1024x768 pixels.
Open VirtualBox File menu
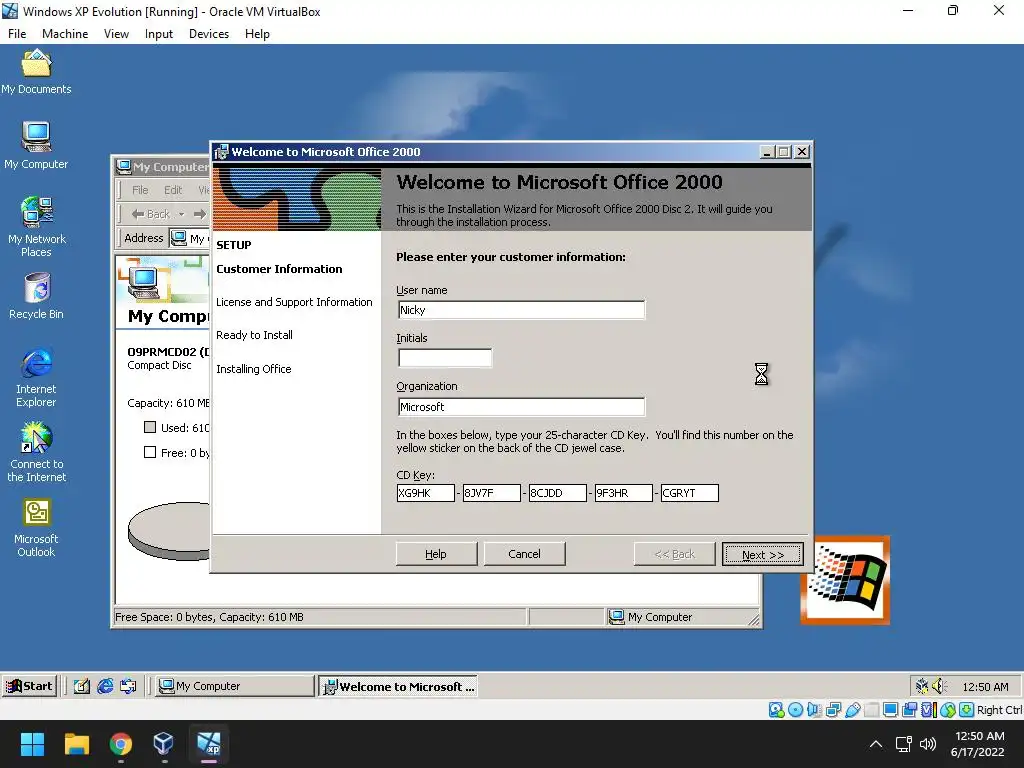tap(17, 34)
